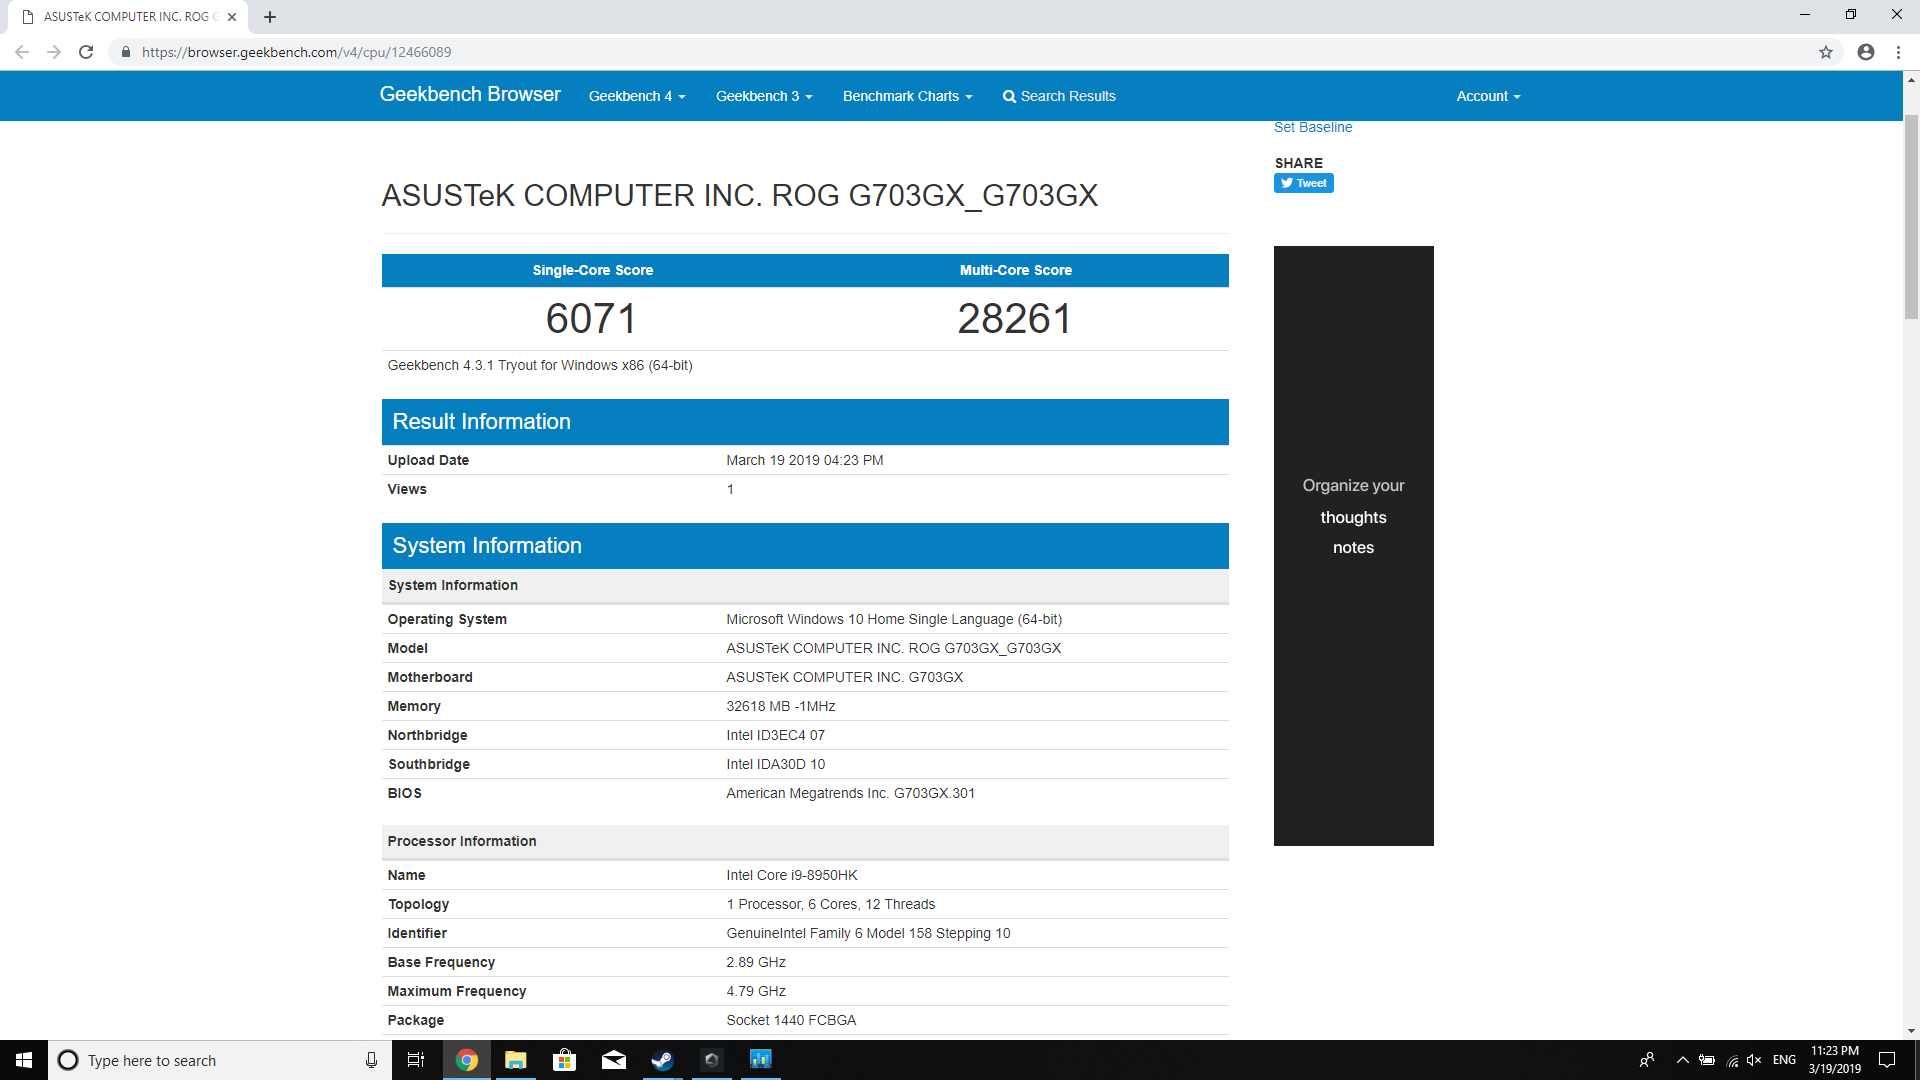This screenshot has width=1920, height=1080.
Task: Click the battery tray icon
Action: [1707, 1060]
